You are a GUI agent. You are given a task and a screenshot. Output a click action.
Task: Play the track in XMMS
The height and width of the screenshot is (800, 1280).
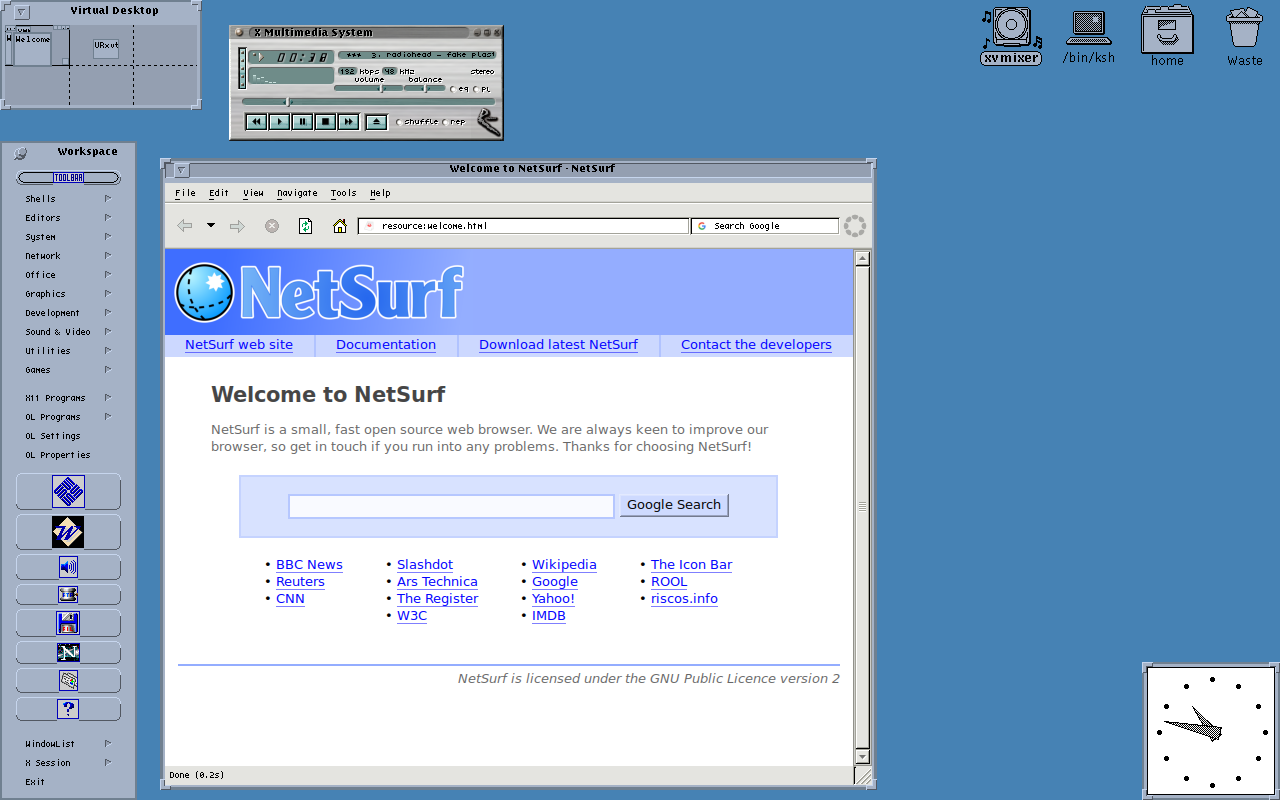(x=279, y=122)
